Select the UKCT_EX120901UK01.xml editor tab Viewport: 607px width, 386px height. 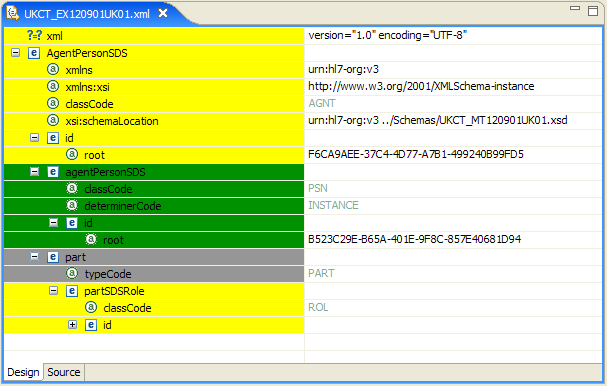point(87,14)
